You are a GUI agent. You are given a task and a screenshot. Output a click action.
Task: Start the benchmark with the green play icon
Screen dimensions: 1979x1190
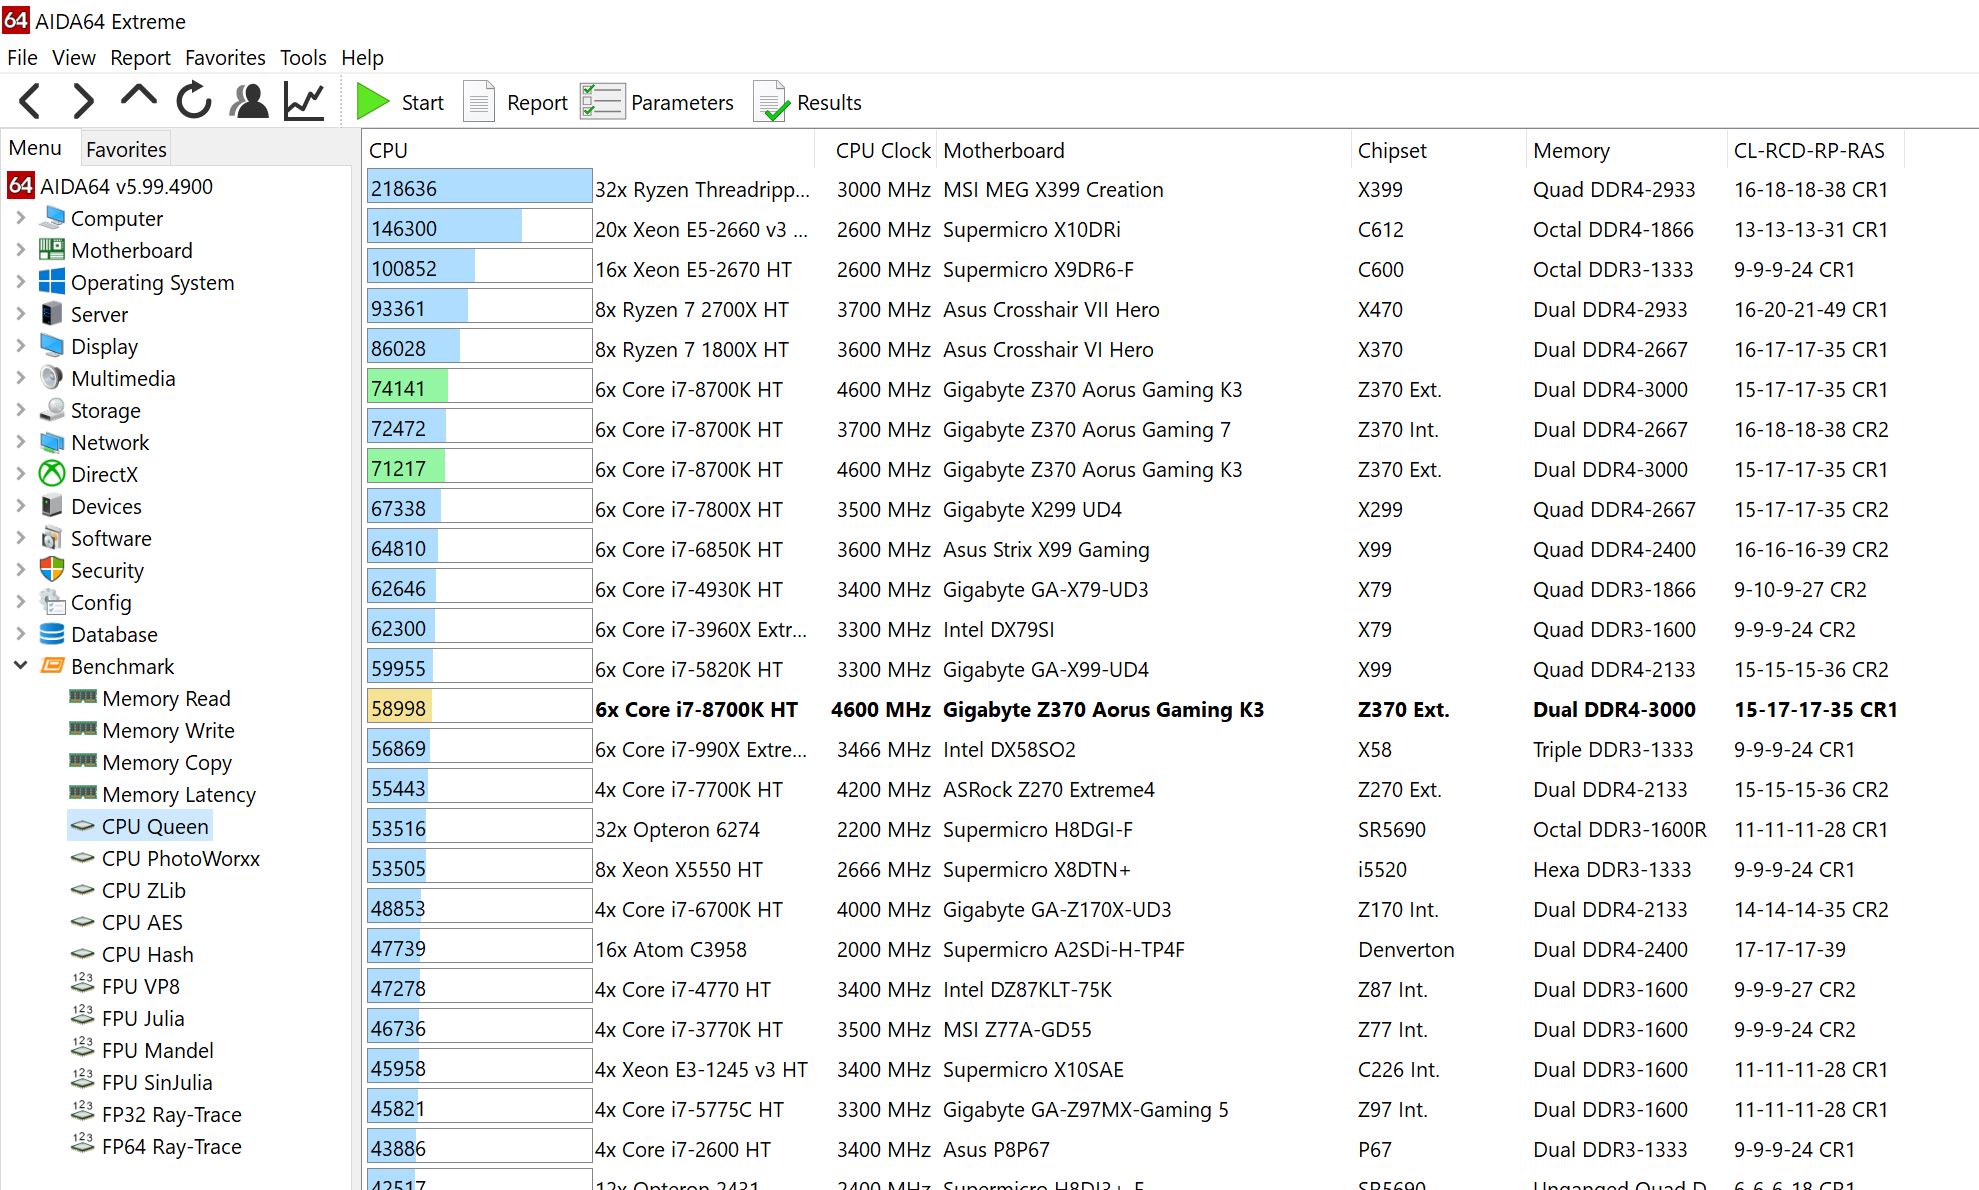pos(373,102)
